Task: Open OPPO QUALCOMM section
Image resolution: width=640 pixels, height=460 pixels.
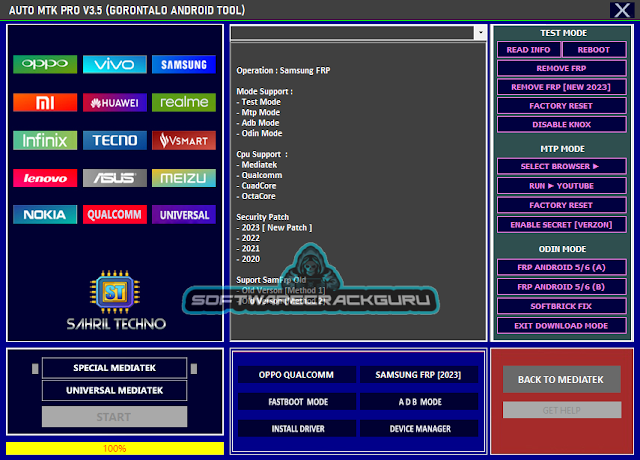Action: (x=297, y=375)
